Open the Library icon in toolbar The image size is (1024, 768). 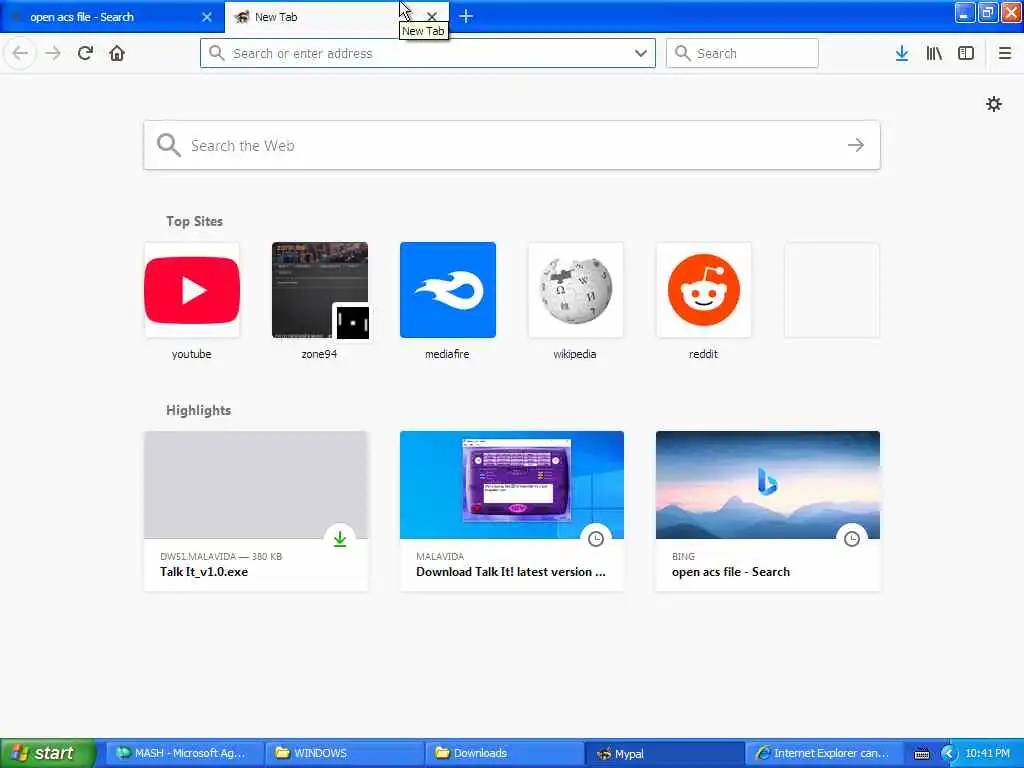pyautogui.click(x=934, y=53)
